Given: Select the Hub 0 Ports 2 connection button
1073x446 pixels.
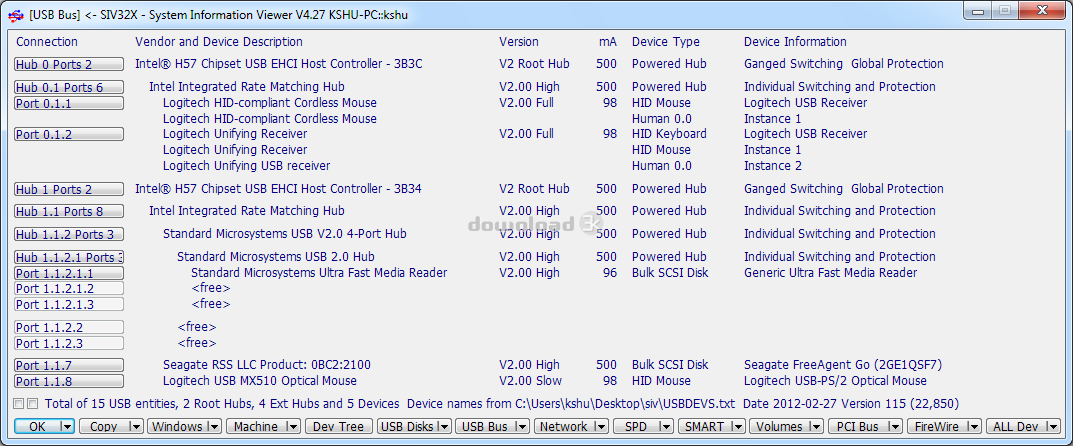Looking at the screenshot, I should pyautogui.click(x=69, y=64).
